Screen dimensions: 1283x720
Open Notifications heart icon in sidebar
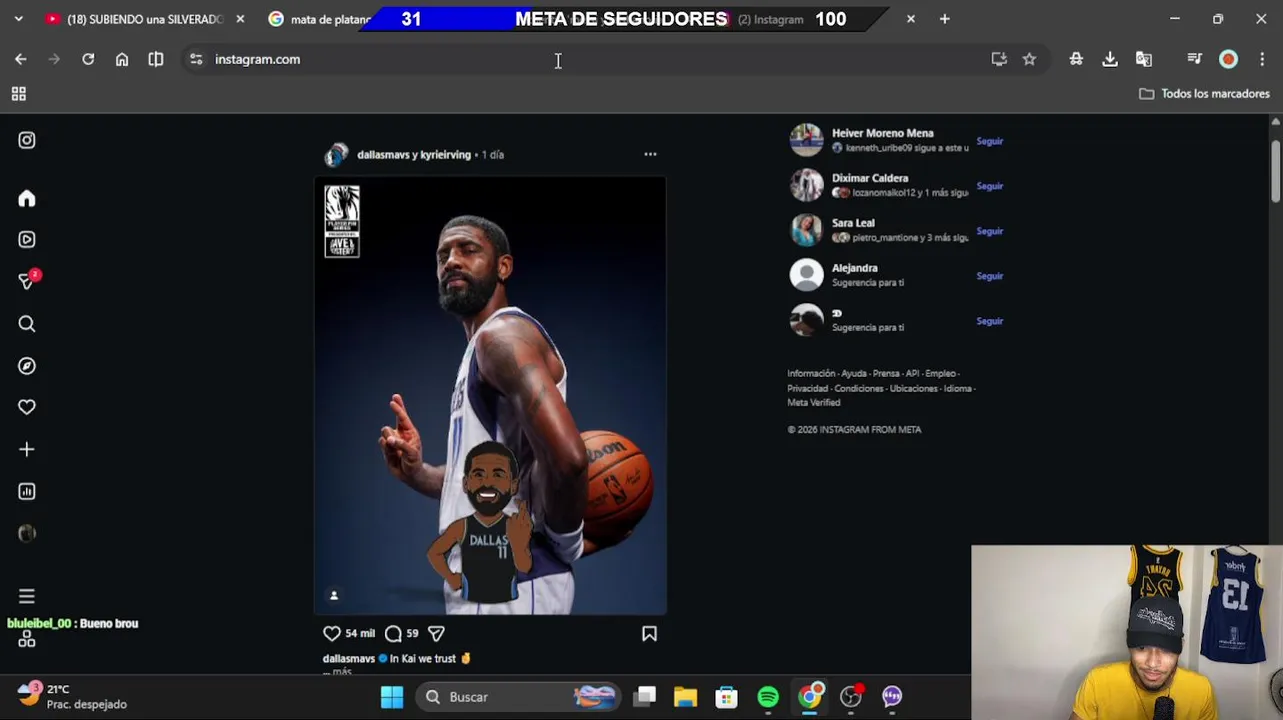click(27, 407)
